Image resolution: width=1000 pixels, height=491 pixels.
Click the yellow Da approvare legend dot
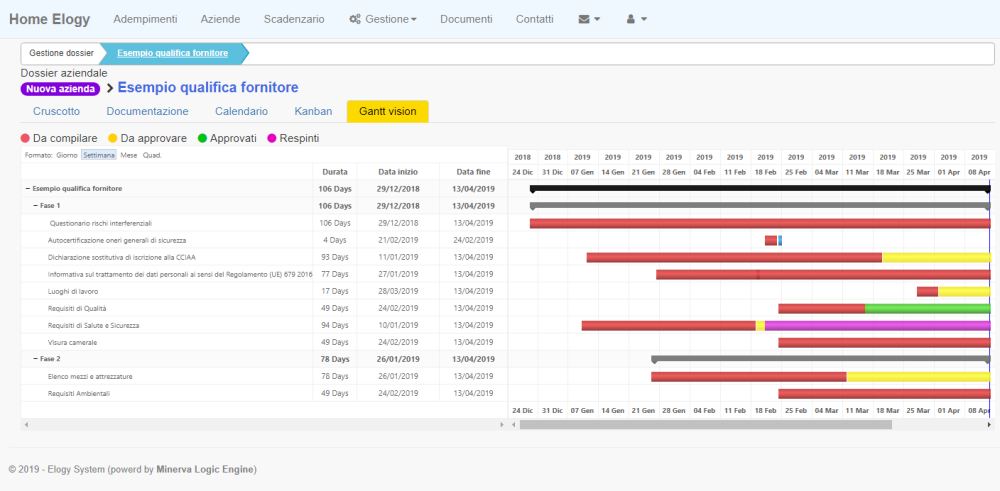[x=113, y=138]
